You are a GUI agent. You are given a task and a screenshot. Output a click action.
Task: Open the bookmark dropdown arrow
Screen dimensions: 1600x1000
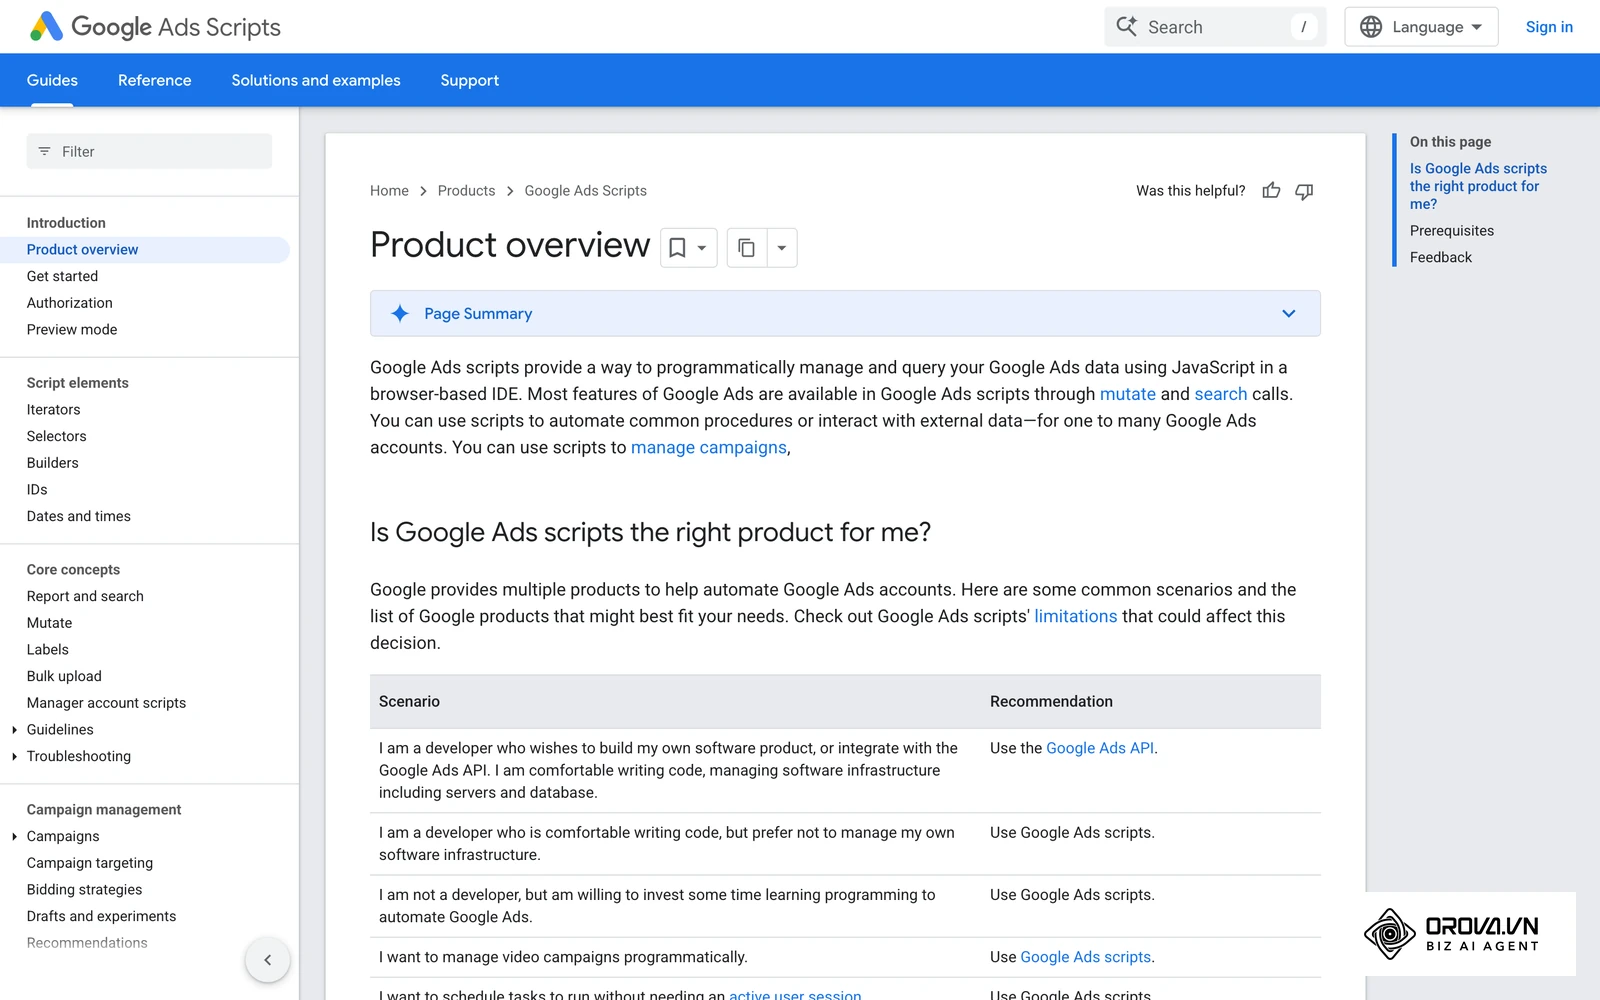(x=702, y=248)
